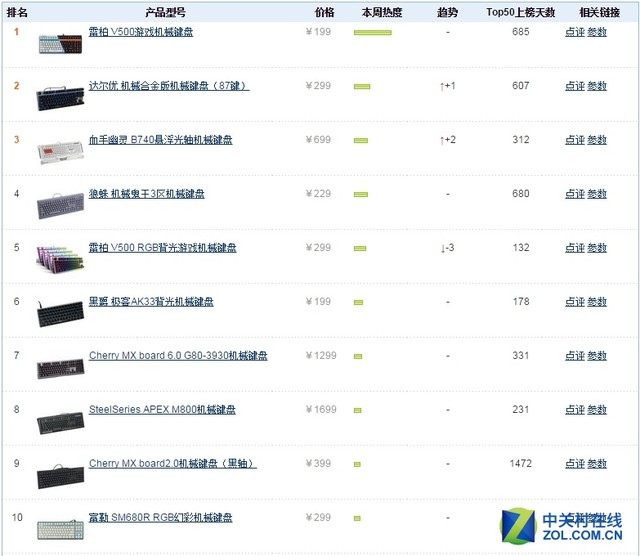This screenshot has width=640, height=556.
Task: Open 点评 for 狼蛛 机械鬼王3区
Action: pos(575,193)
